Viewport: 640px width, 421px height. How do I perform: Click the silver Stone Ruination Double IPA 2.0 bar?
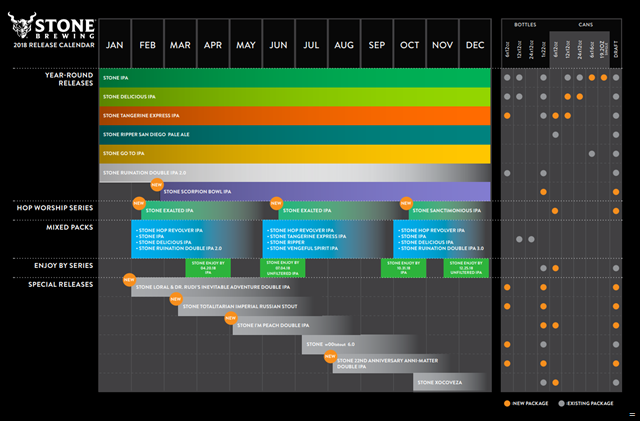tap(295, 173)
